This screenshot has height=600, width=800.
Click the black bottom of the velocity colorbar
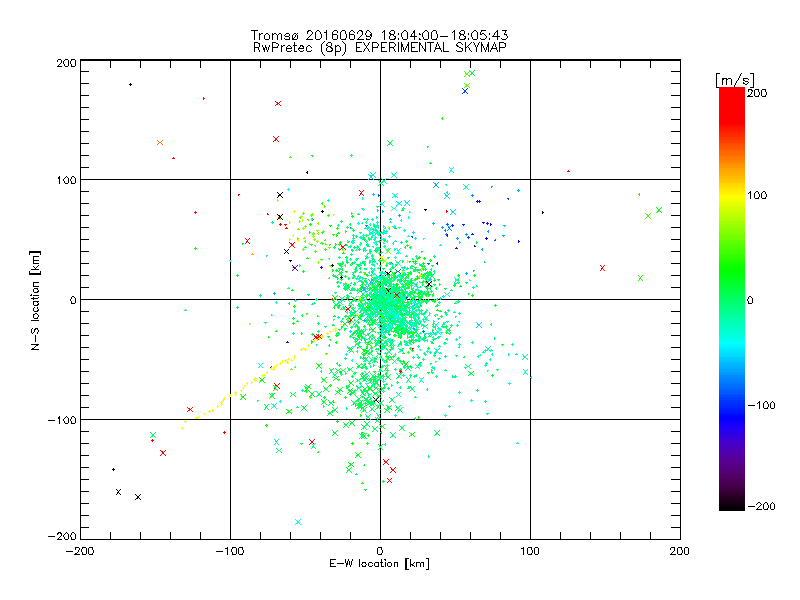tap(732, 505)
